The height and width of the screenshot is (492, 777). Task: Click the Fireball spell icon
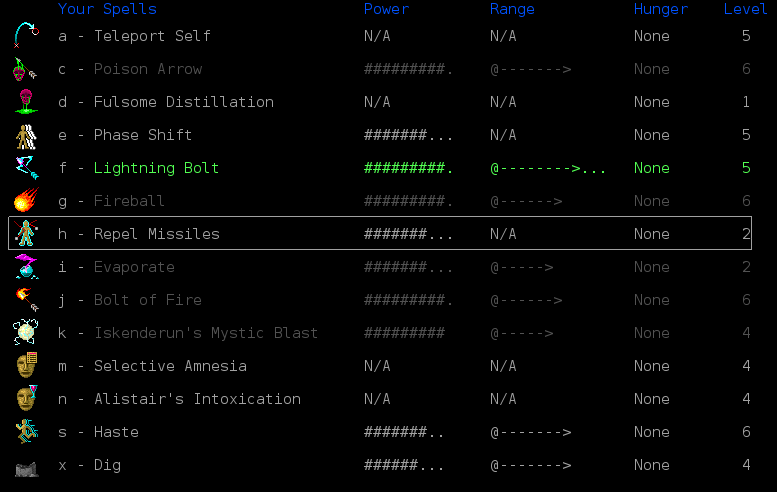coord(26,201)
